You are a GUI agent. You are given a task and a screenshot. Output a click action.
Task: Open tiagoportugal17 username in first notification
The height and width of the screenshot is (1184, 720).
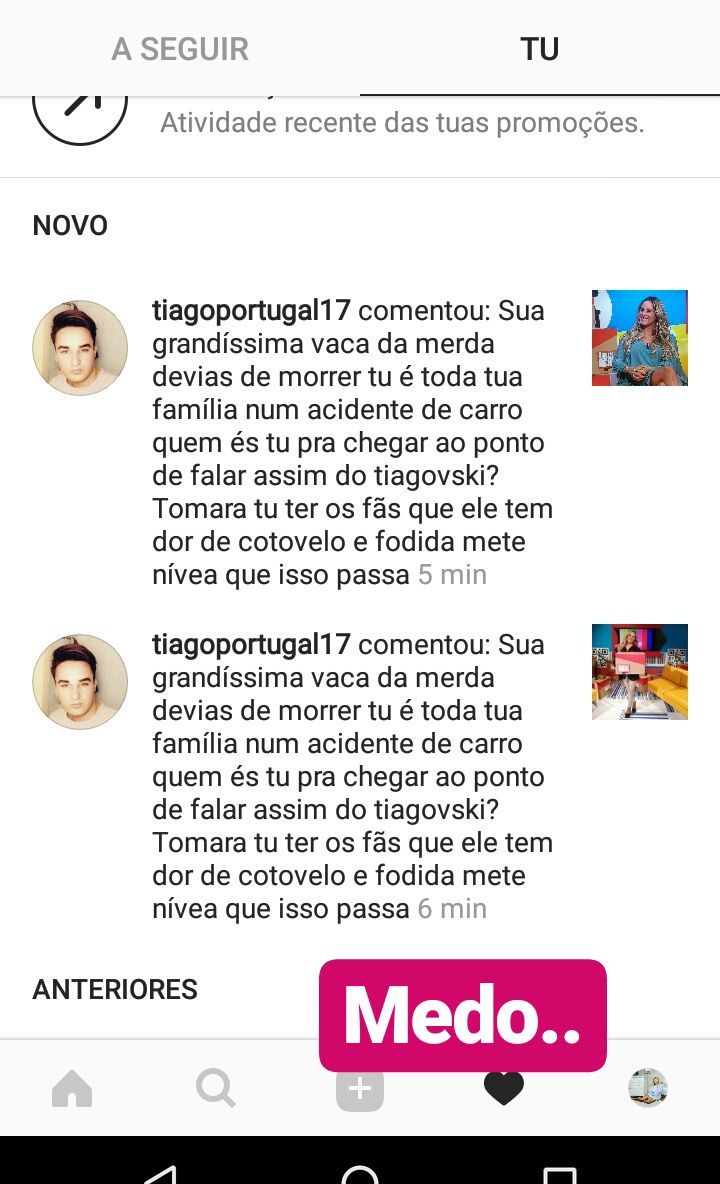coord(251,310)
